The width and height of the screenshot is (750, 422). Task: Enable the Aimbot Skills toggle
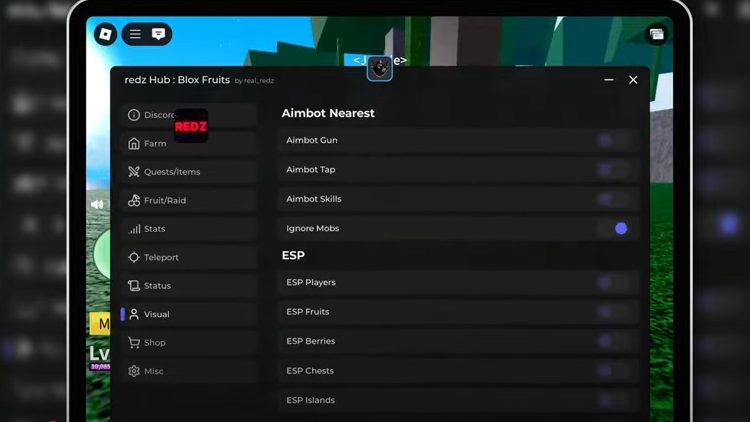point(613,199)
